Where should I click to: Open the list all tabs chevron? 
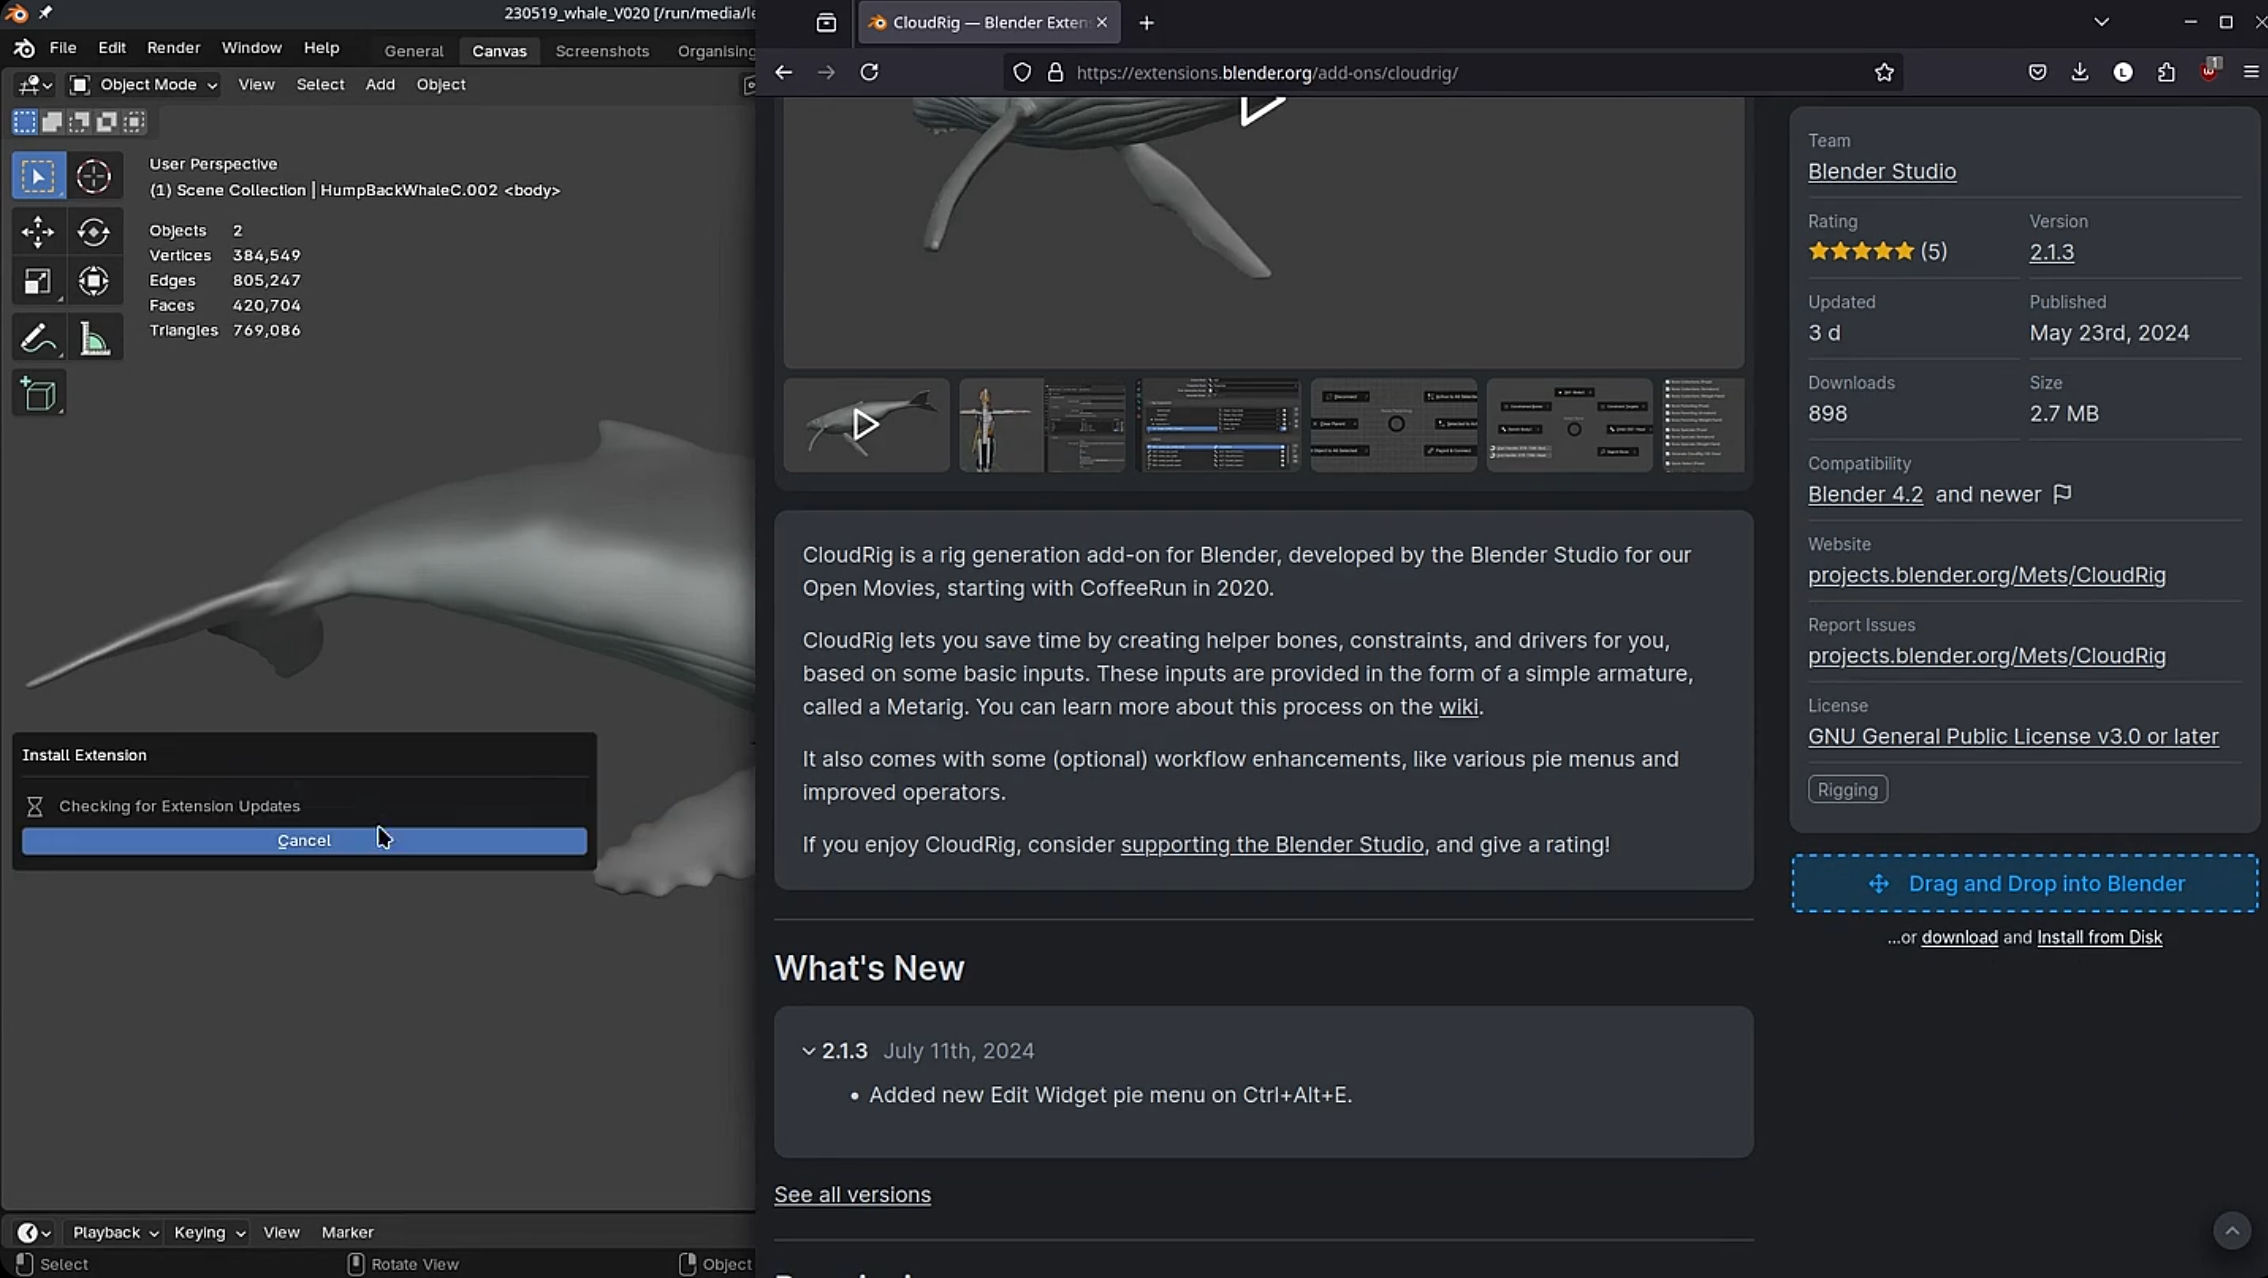point(2101,22)
